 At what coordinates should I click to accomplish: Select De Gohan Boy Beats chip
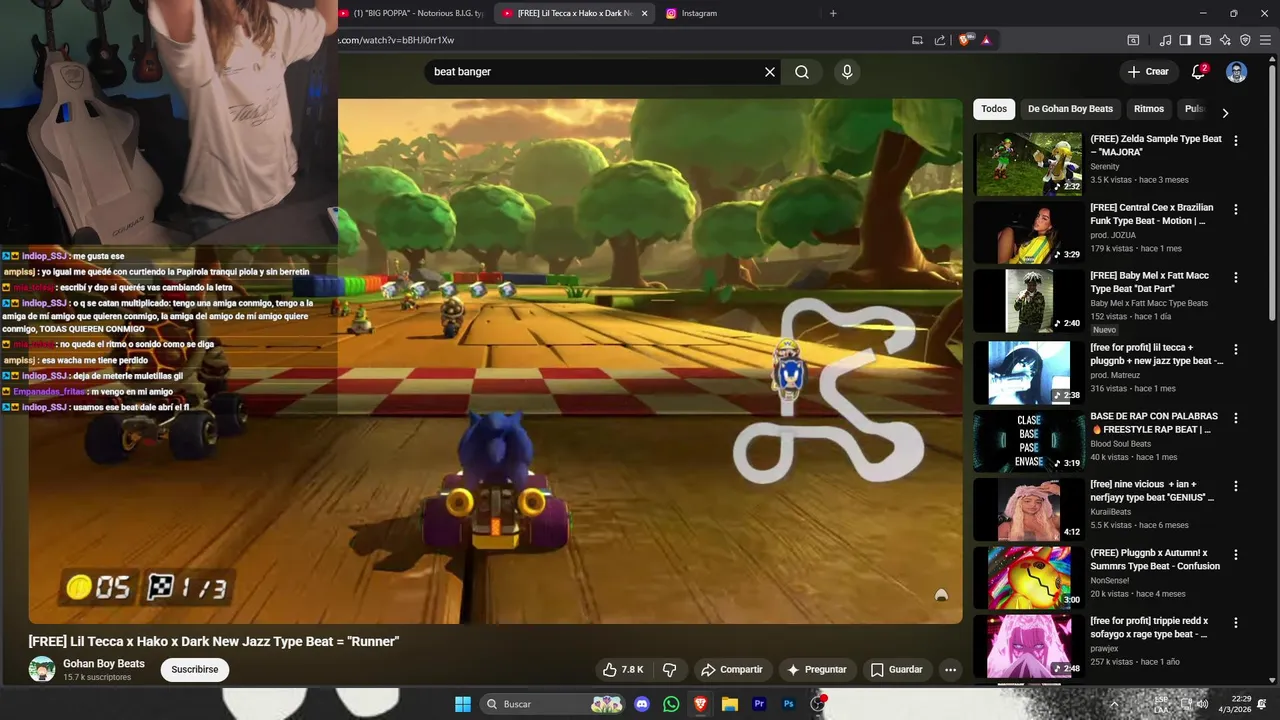tap(1070, 109)
